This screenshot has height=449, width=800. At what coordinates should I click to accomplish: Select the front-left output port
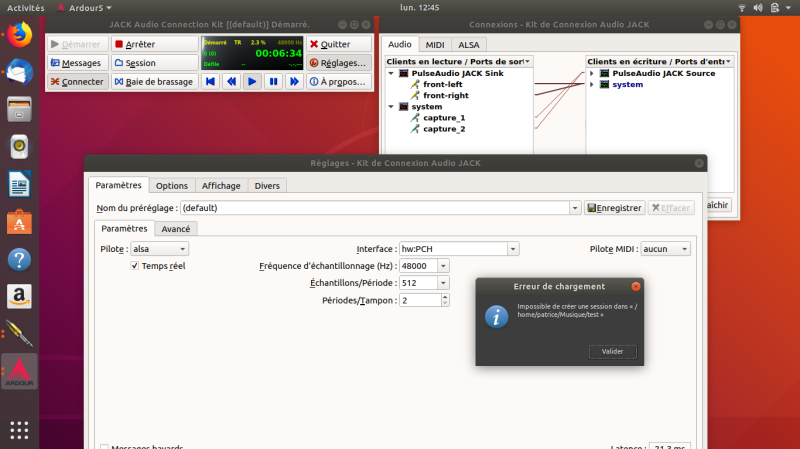click(x=442, y=85)
